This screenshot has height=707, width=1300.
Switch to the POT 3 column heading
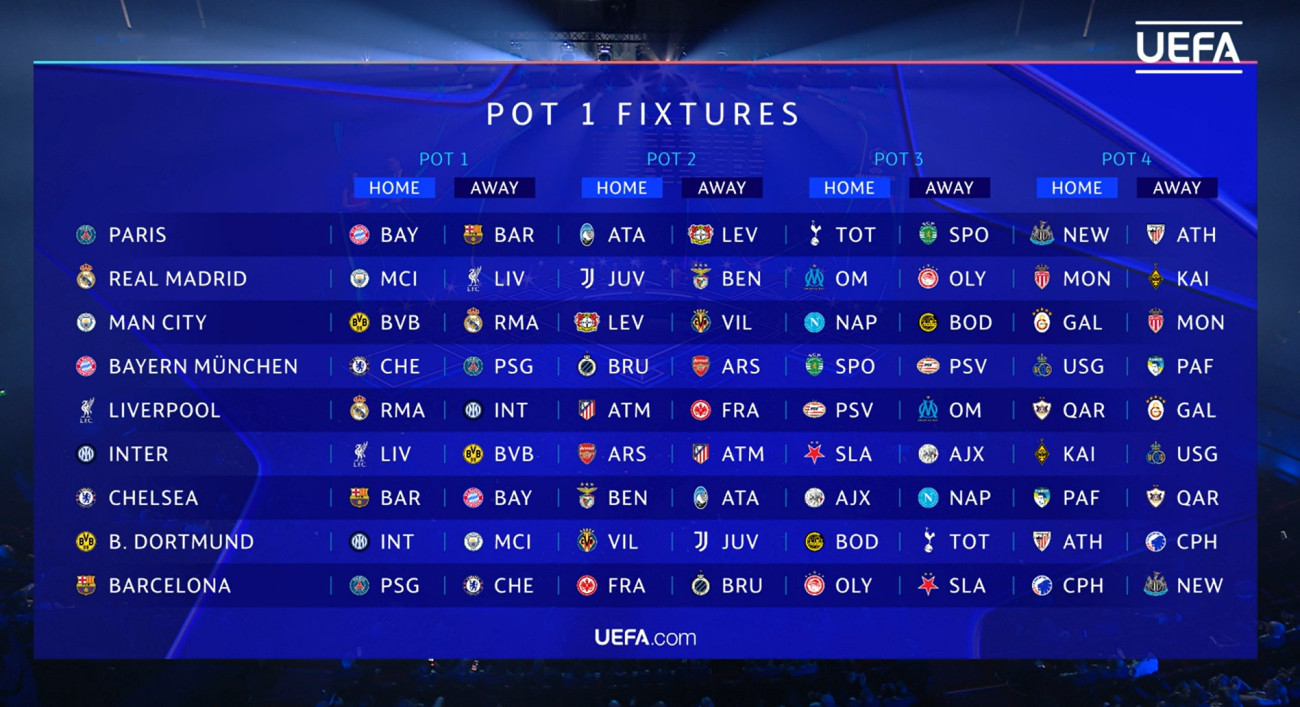pyautogui.click(x=899, y=159)
